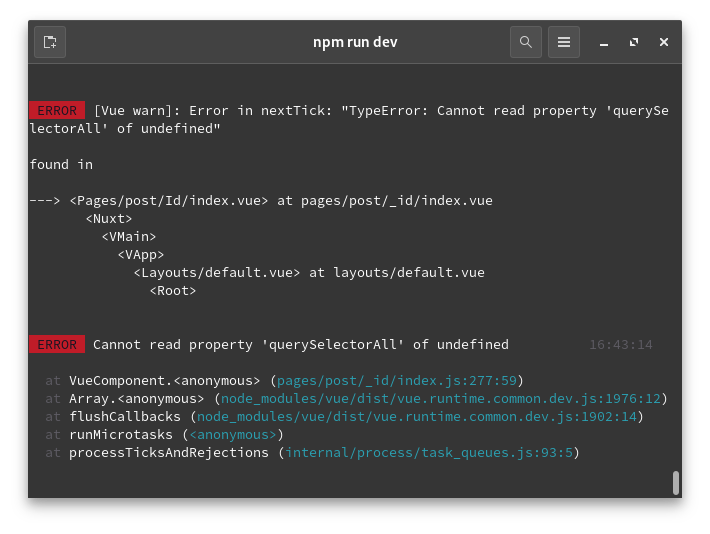The width and height of the screenshot is (710, 534).
Task: Click the red ERROR badge beside [Vue warn]
Action: pyautogui.click(x=57, y=111)
